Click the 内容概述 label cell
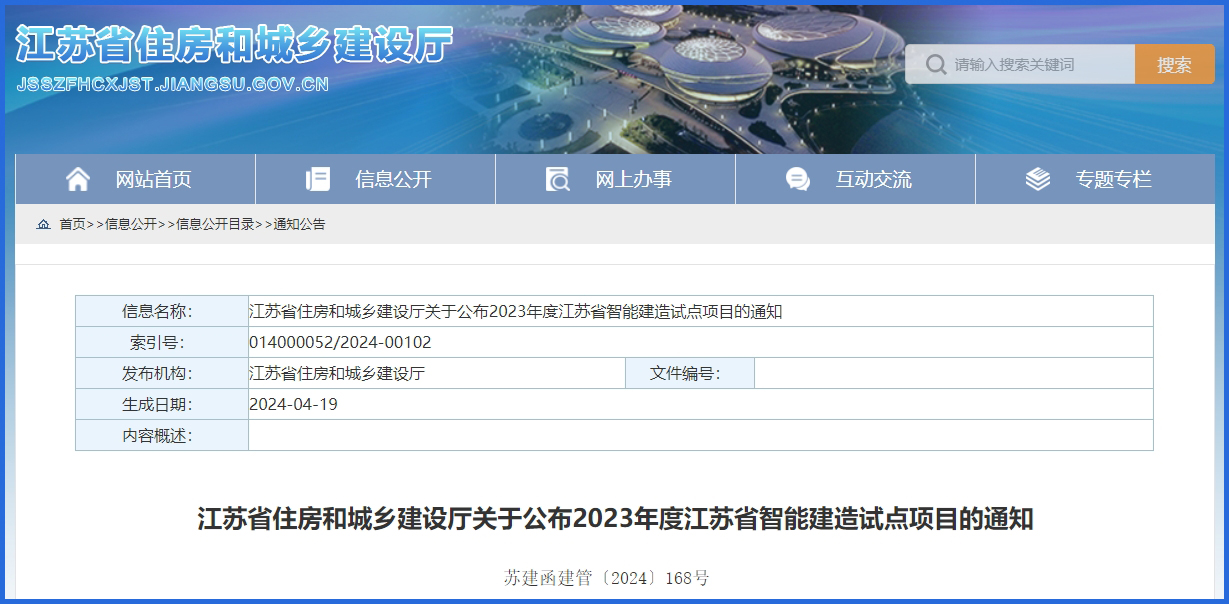Viewport: 1229px width, 604px height. (162, 435)
